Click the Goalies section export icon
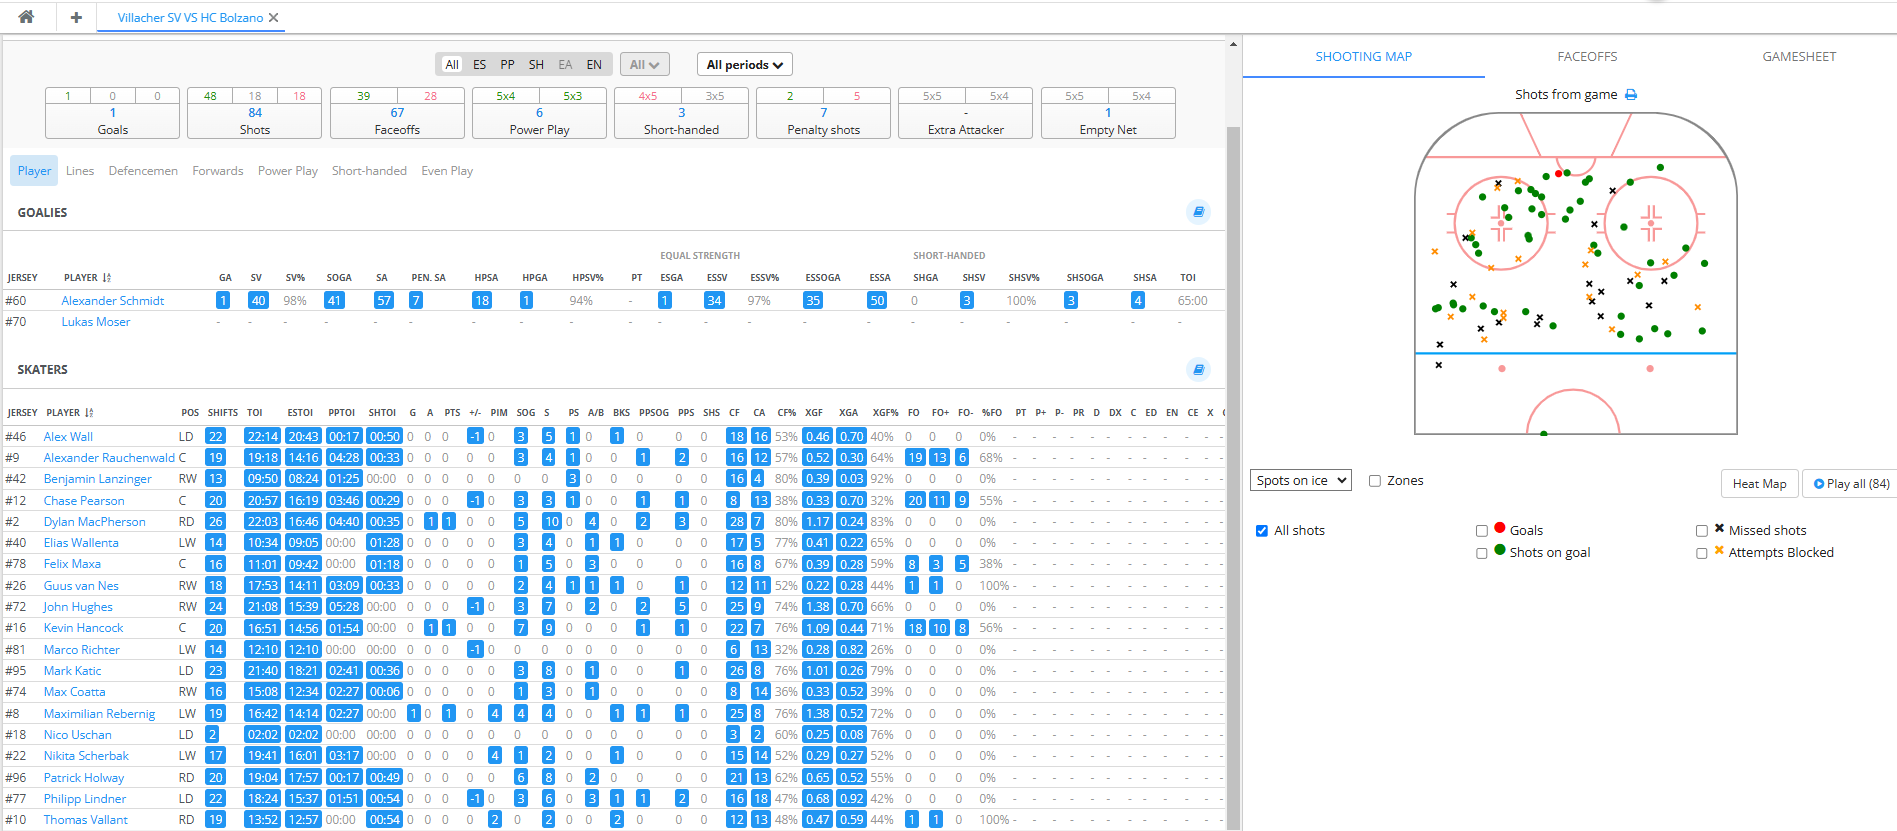The width and height of the screenshot is (1897, 831). coord(1198,212)
